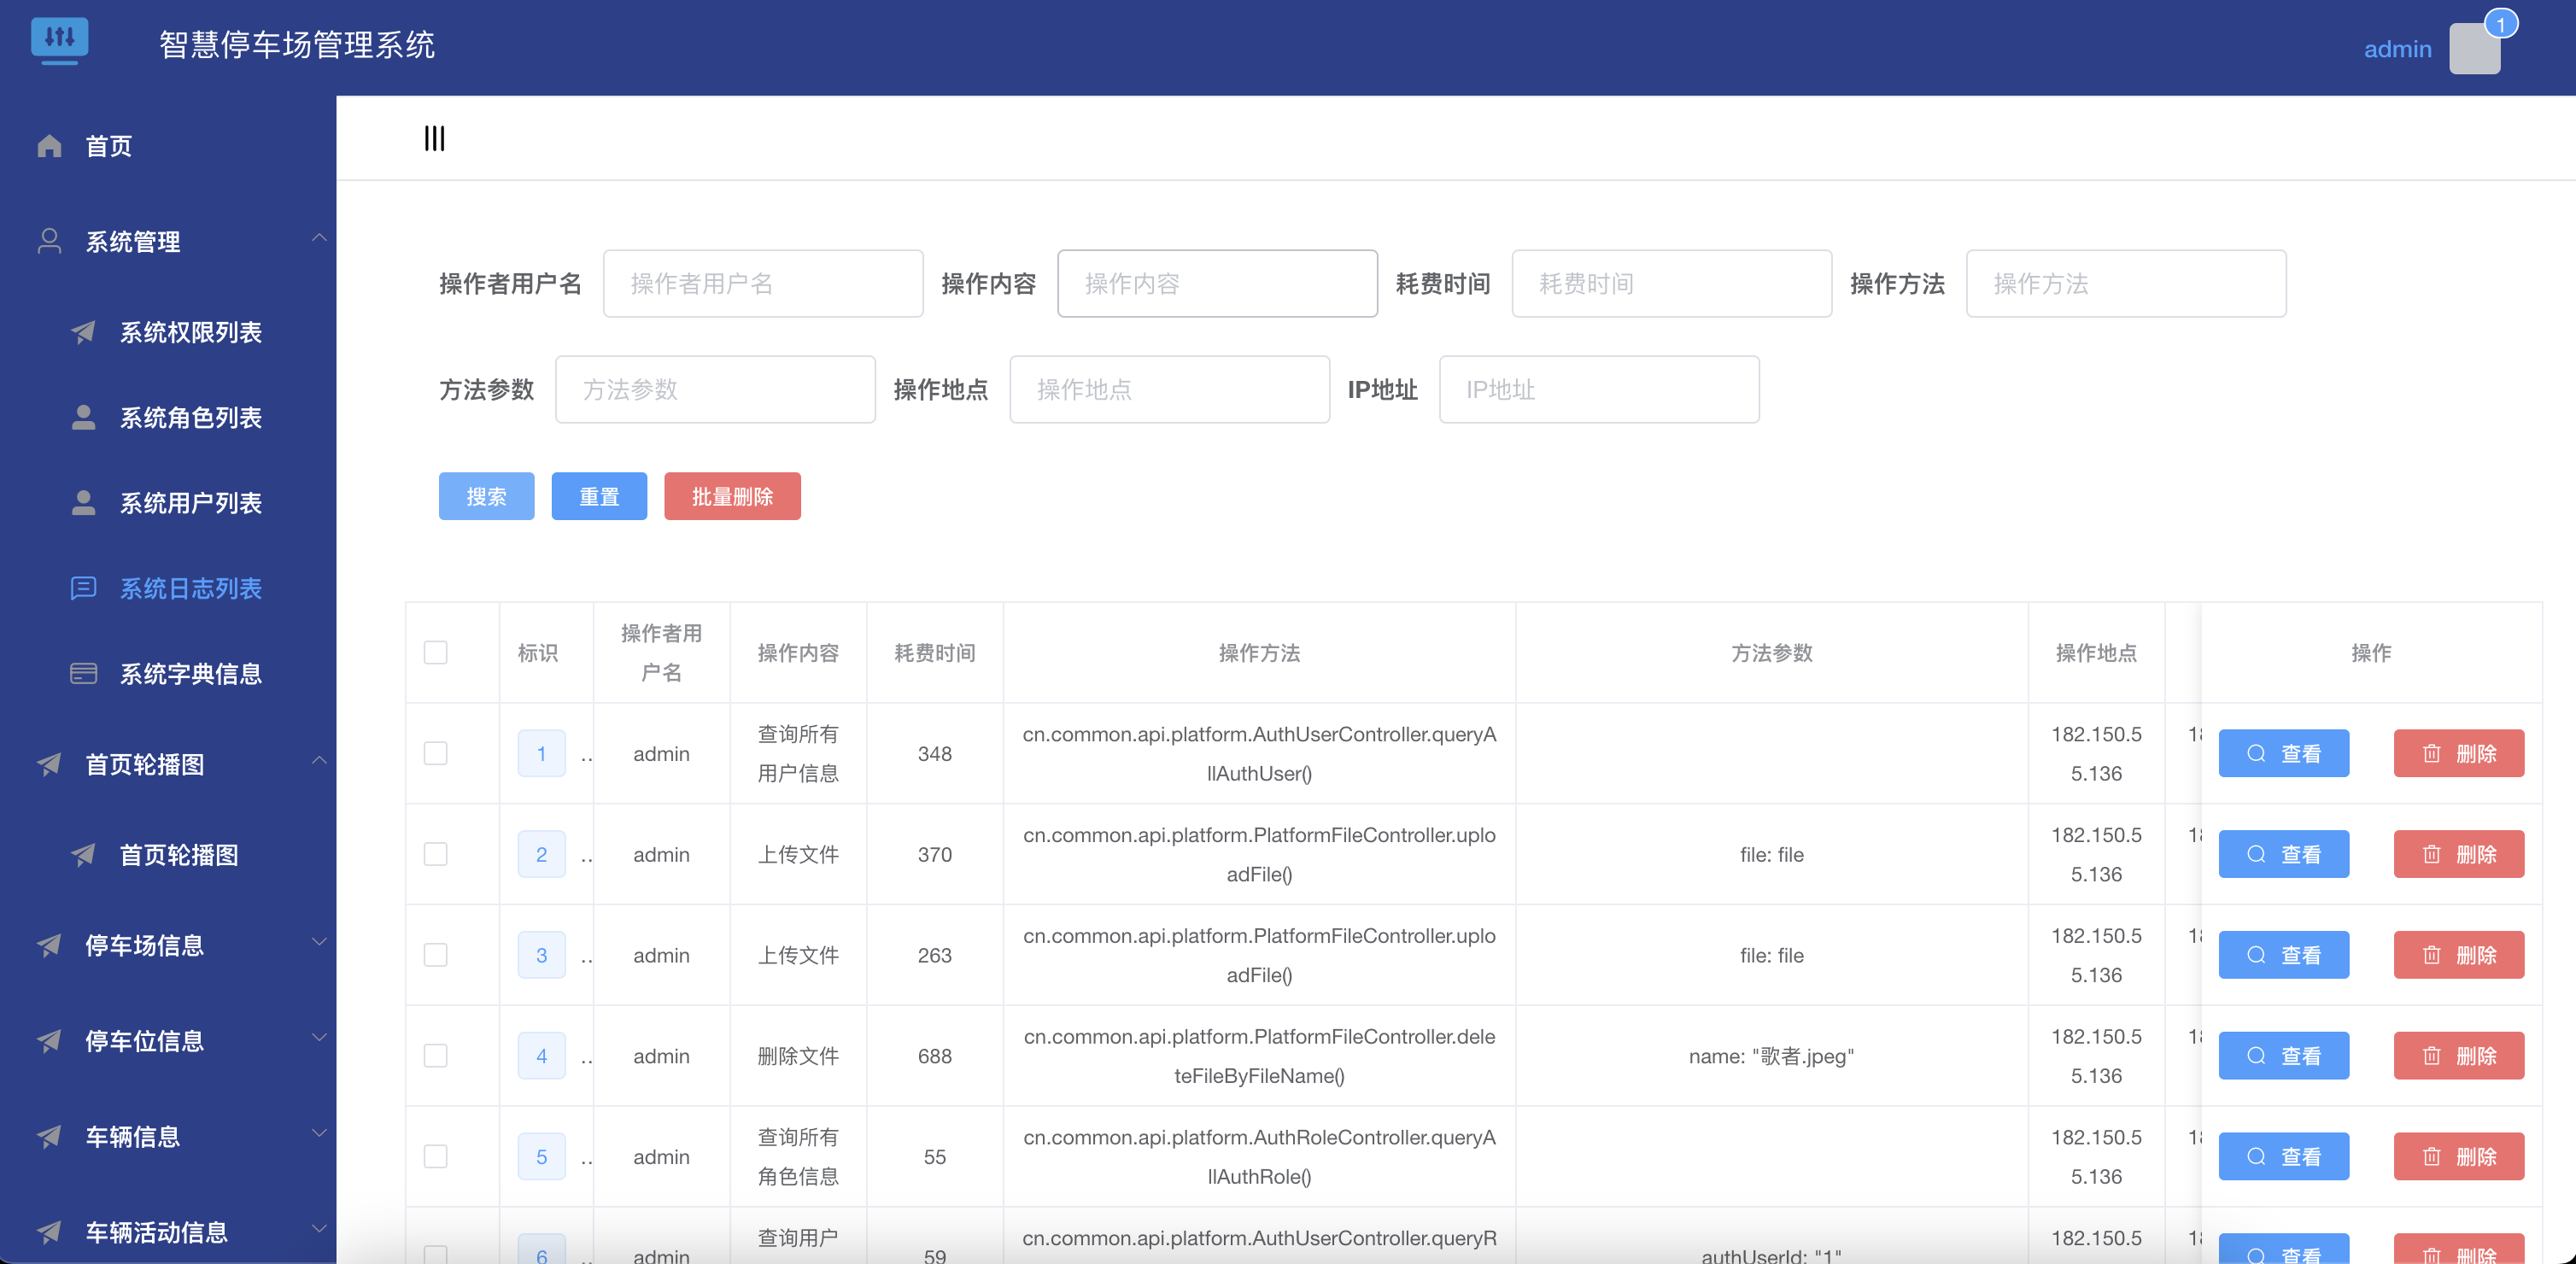Click paper-plane icon beside 系统权限列表
The width and height of the screenshot is (2576, 1264).
pyautogui.click(x=83, y=332)
